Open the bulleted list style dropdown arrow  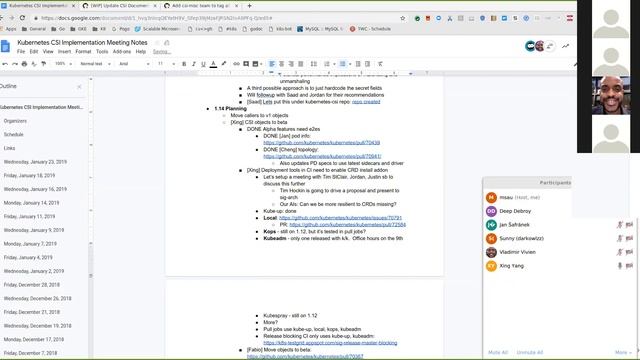tap(350, 64)
